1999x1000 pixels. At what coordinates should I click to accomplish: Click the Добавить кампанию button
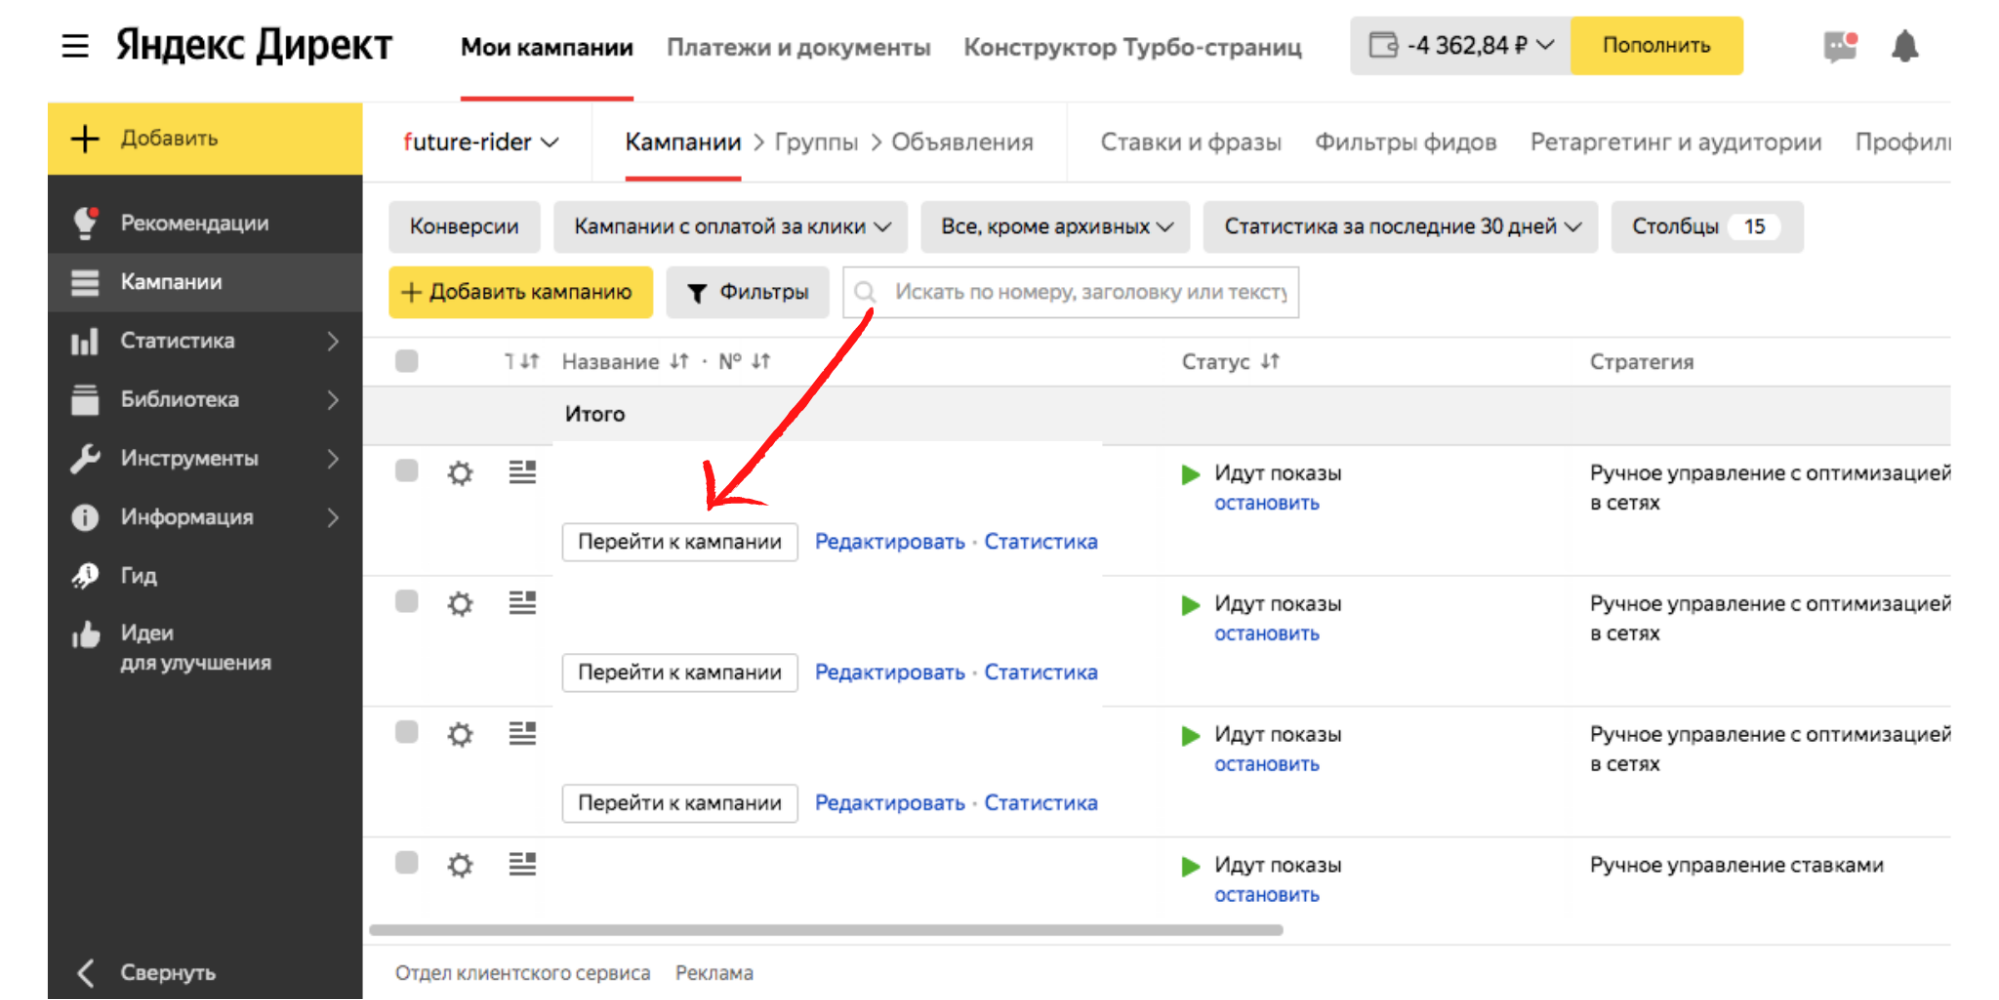(520, 292)
